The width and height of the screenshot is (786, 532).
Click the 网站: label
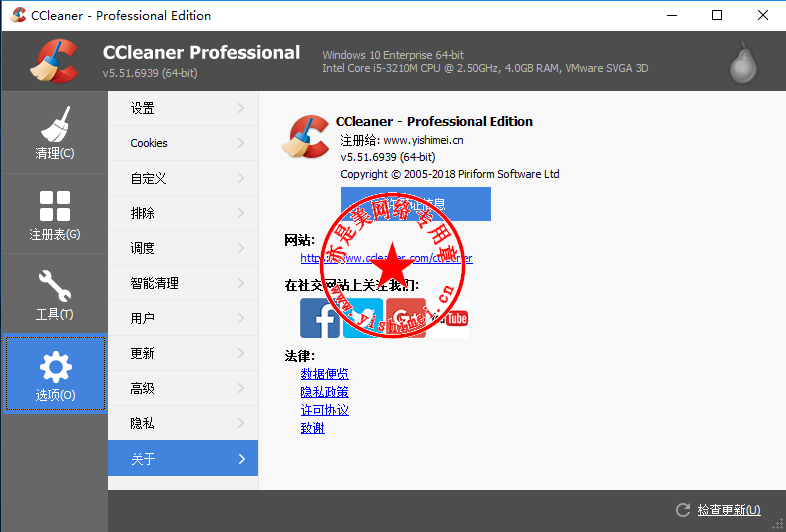coord(299,240)
